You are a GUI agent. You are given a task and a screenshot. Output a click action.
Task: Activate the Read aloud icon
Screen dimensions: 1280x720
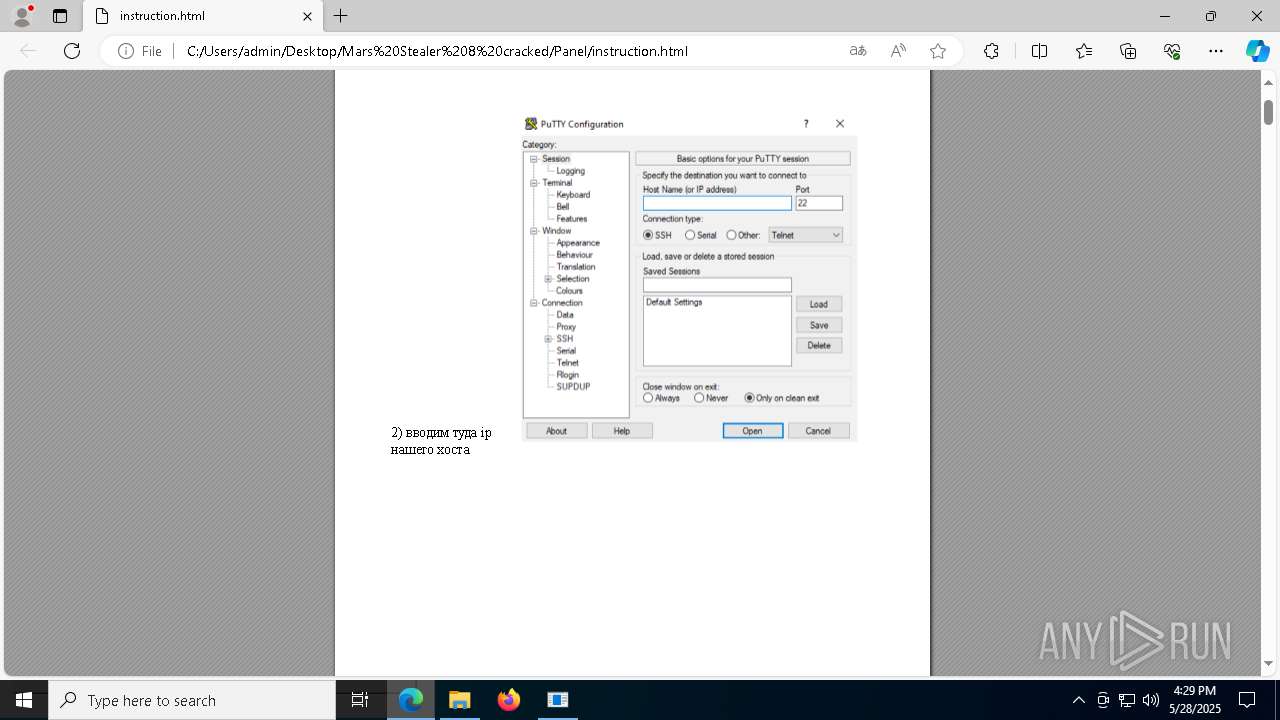(x=898, y=51)
